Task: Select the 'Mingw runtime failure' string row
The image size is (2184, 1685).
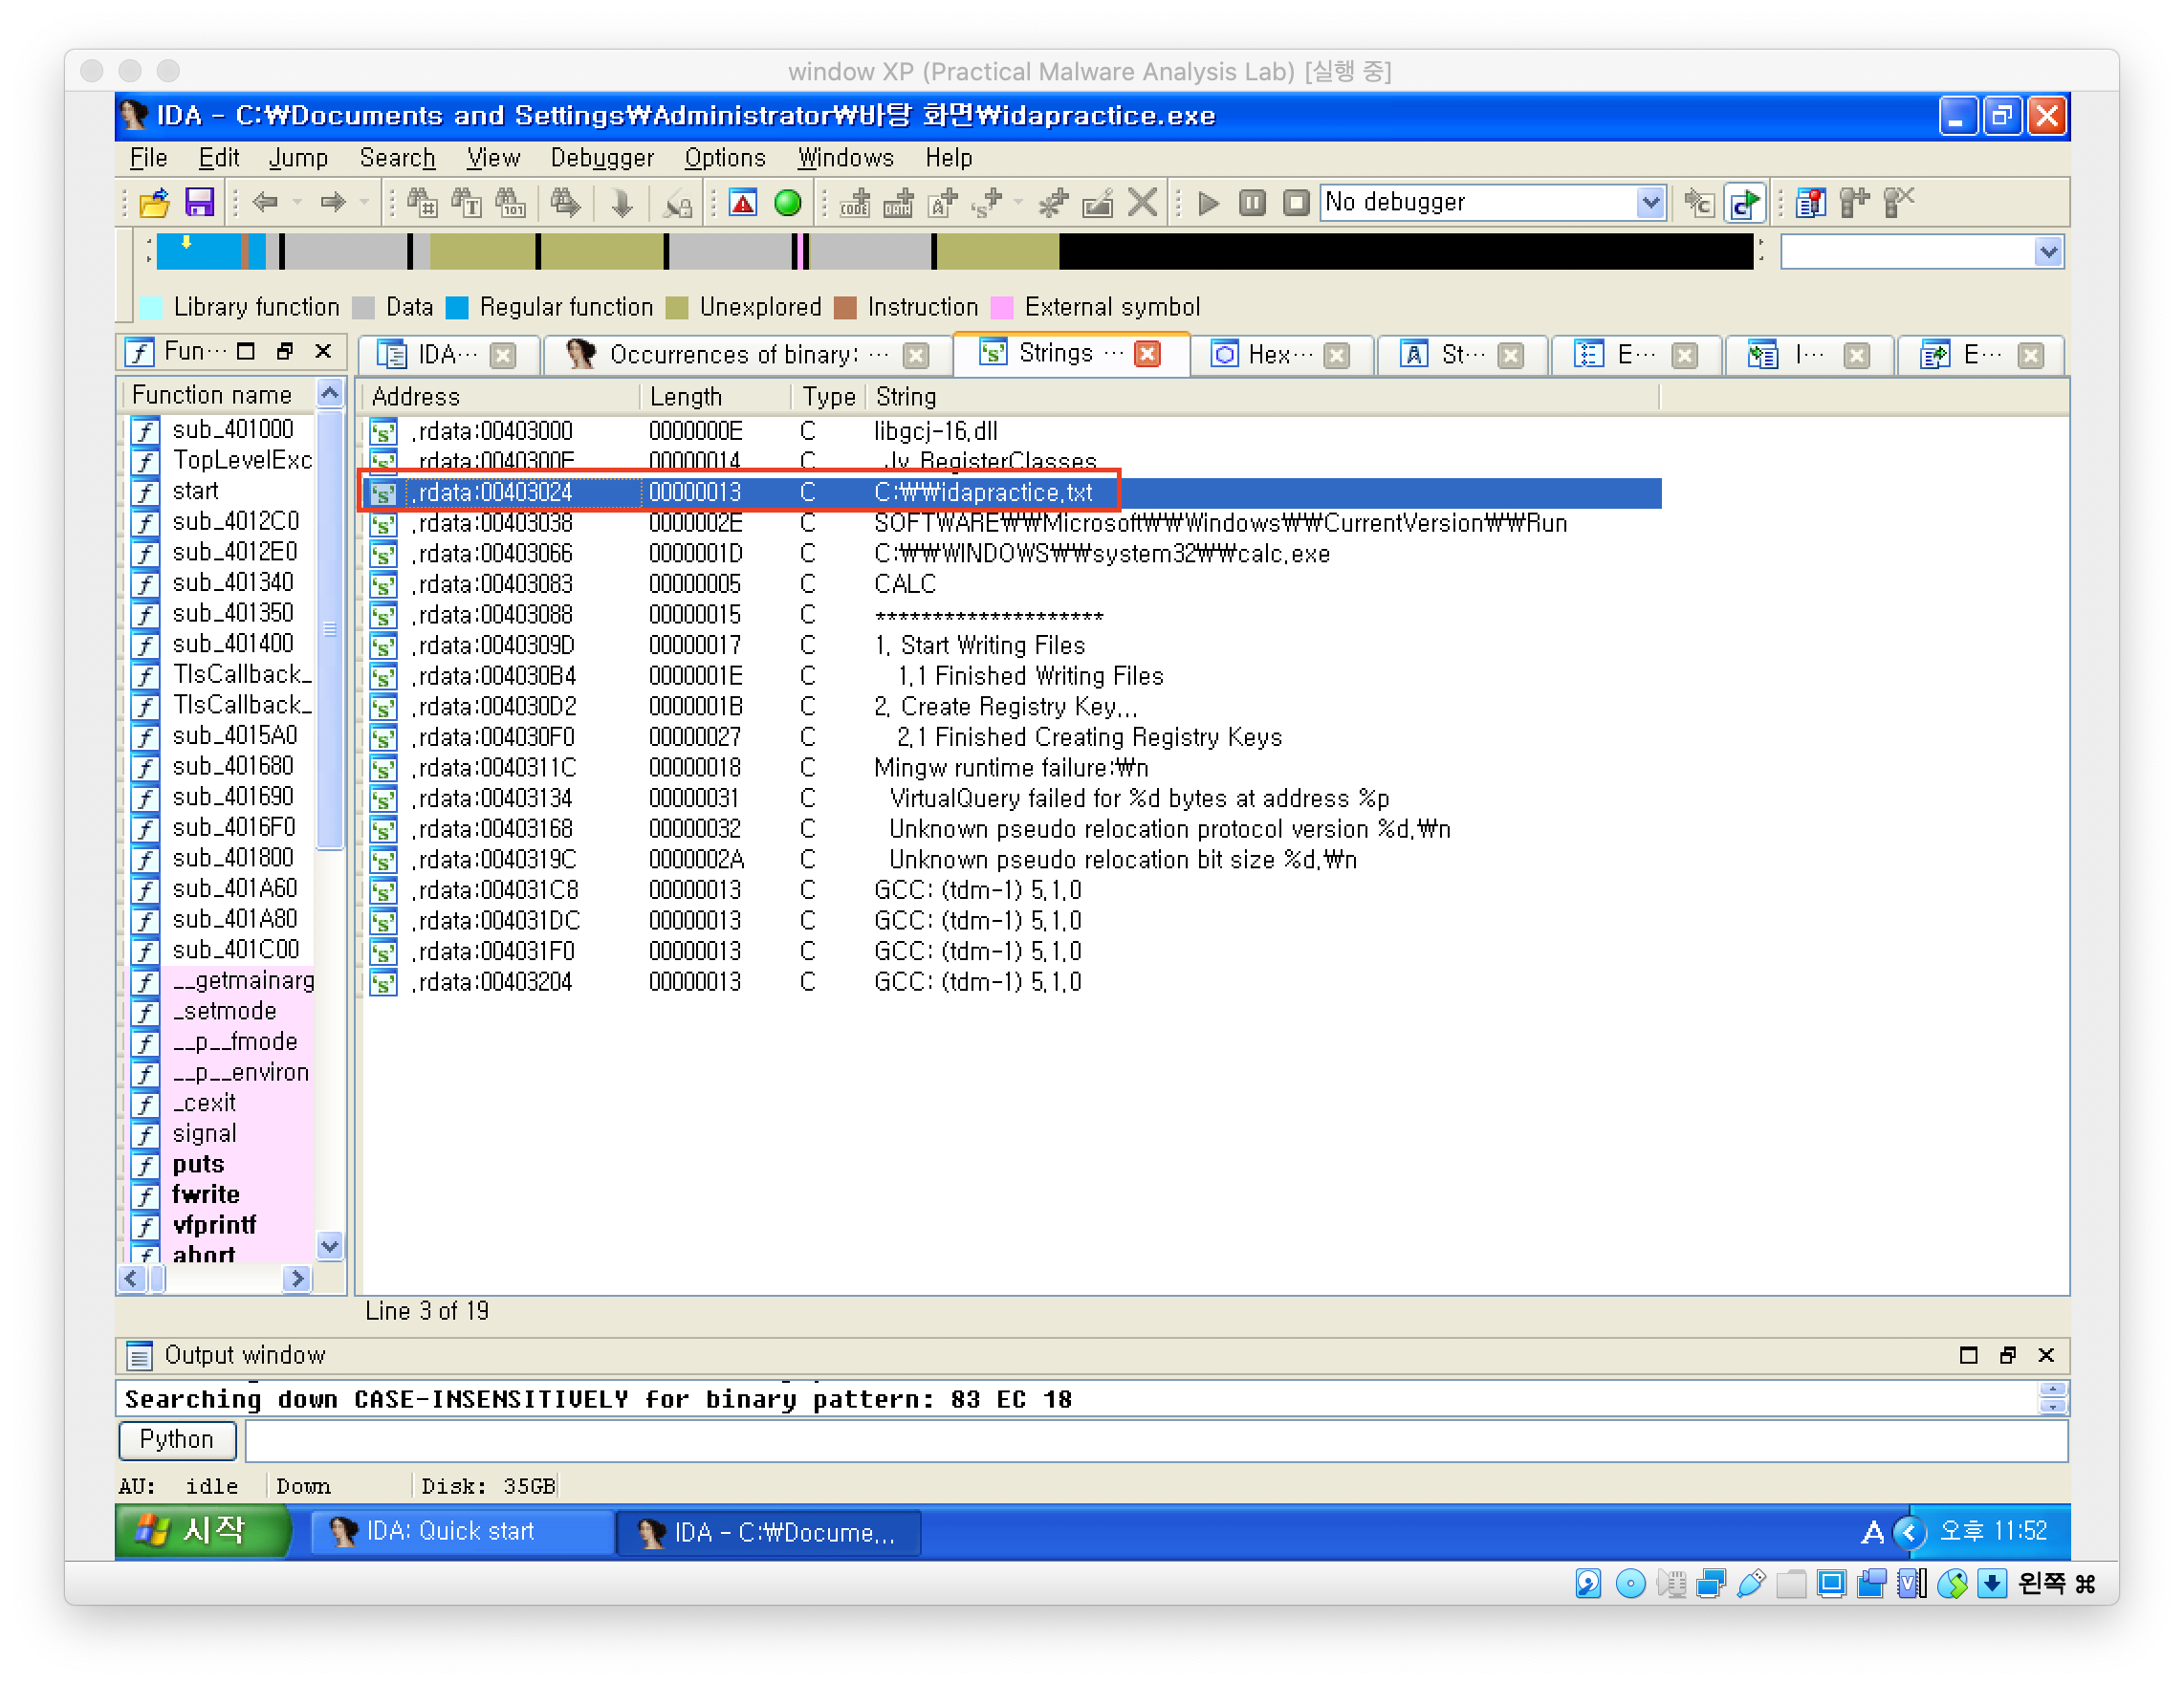Action: [x=1011, y=768]
